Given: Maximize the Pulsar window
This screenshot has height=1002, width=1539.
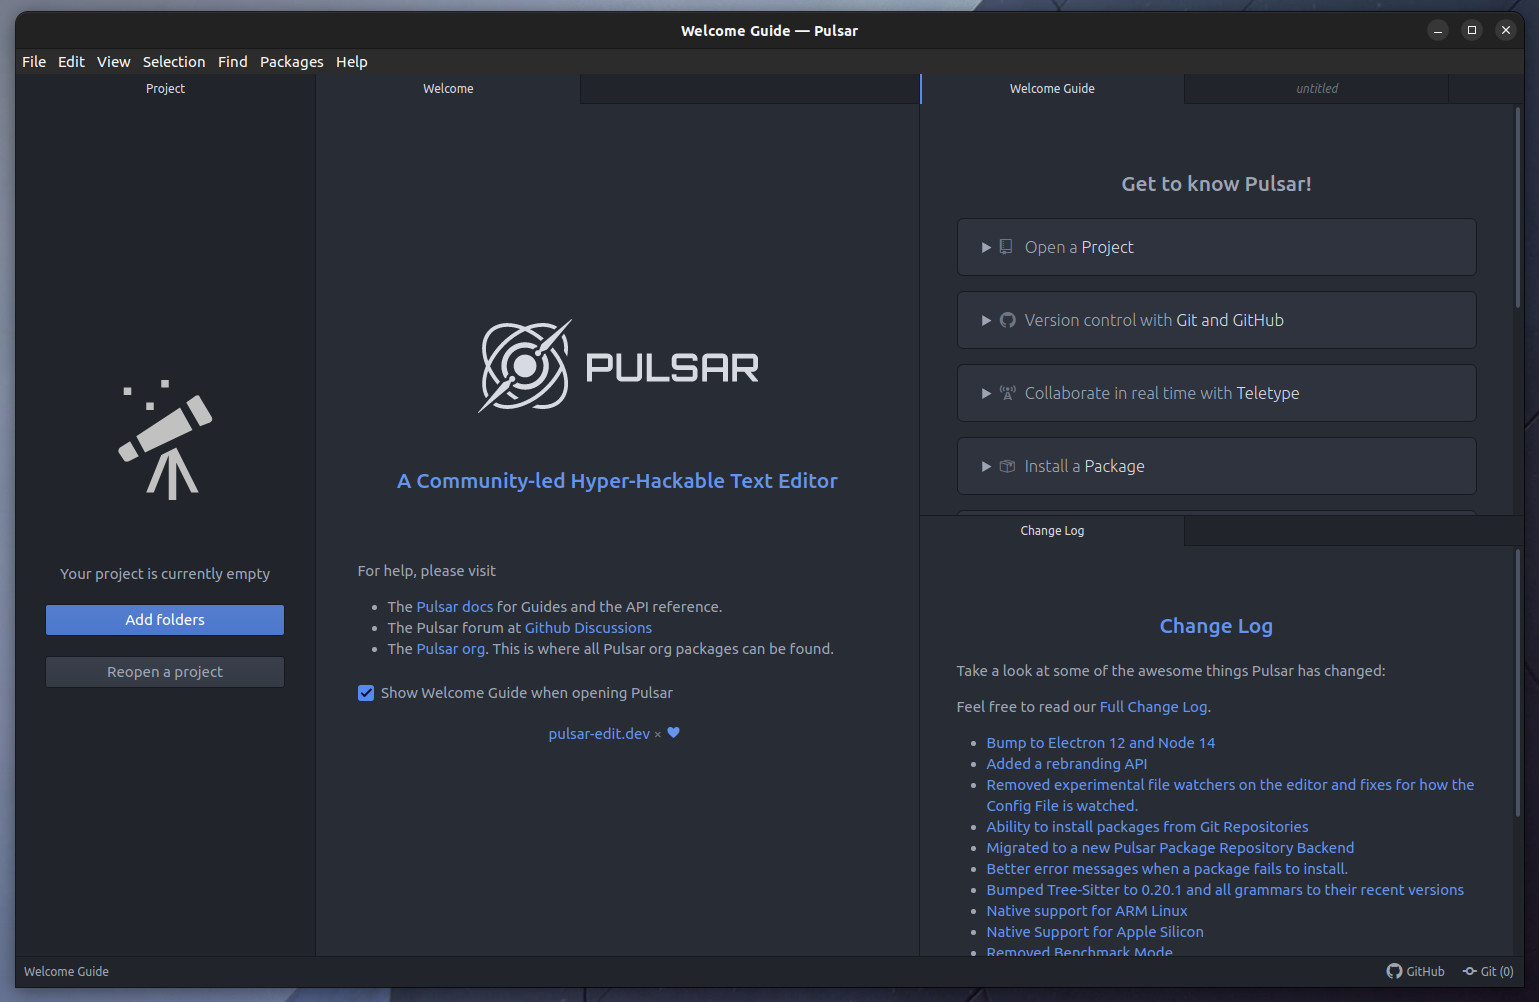Looking at the screenshot, I should 1472,30.
